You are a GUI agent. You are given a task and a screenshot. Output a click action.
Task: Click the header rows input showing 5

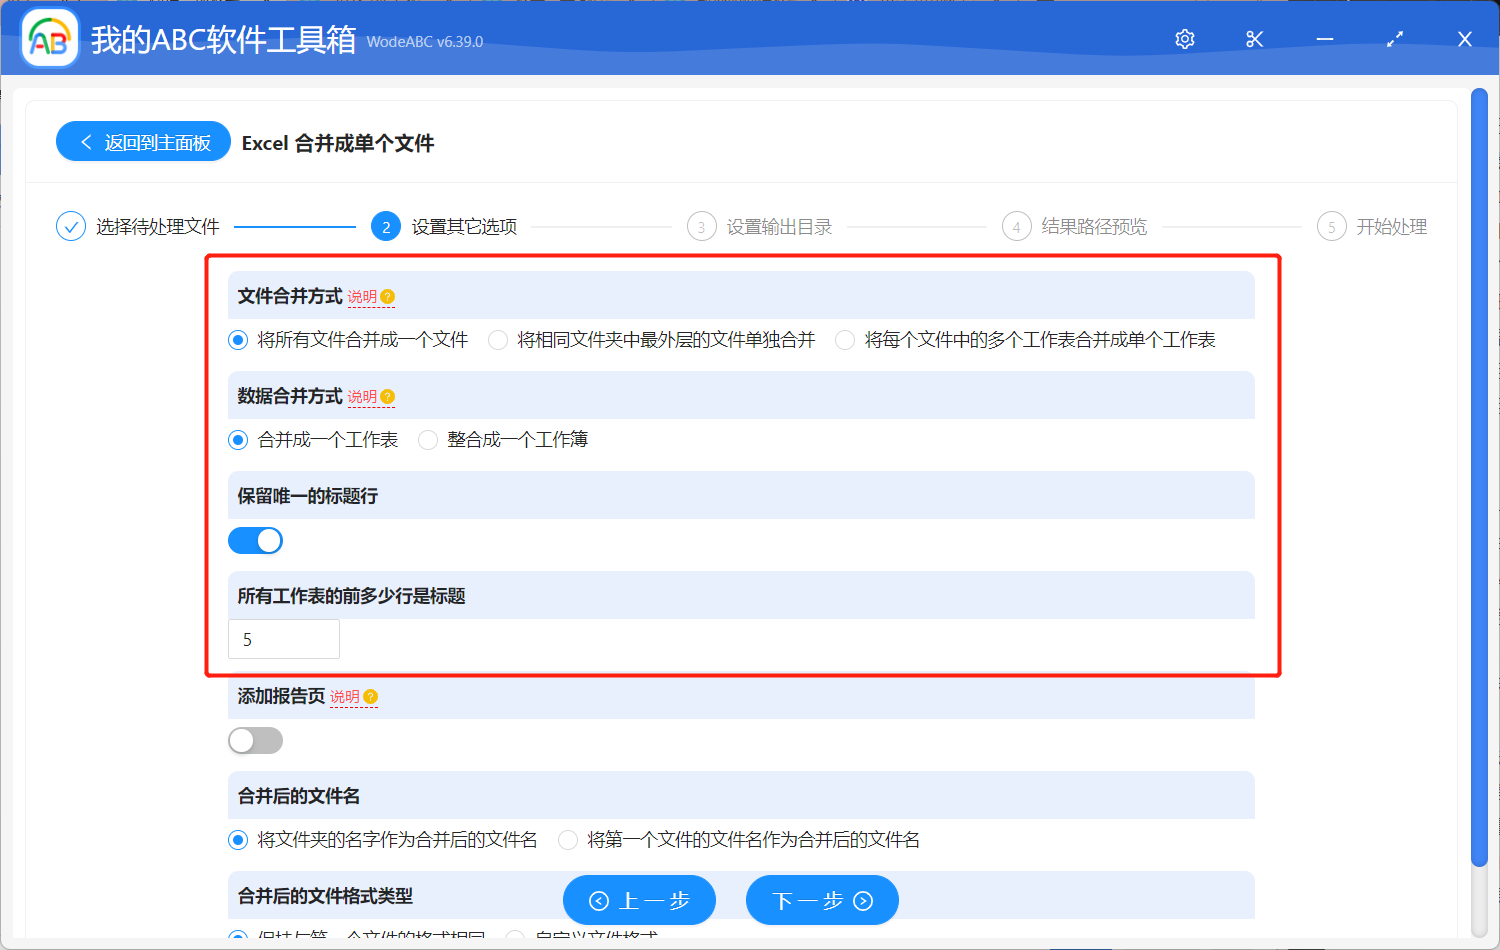click(x=283, y=638)
